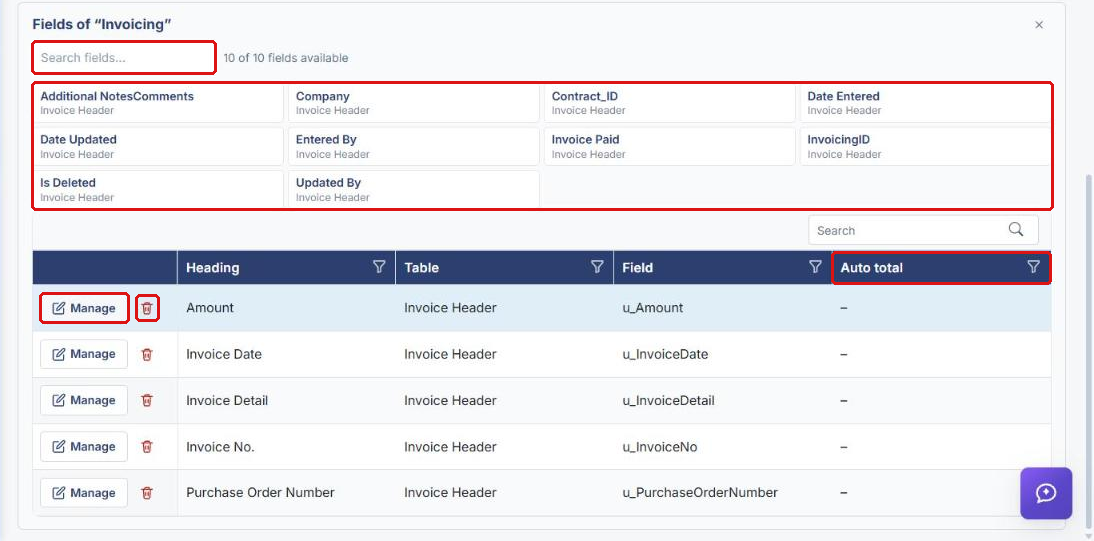Screen dimensions: 1094x541
Task: Select the u_PurchaseOrderNumber field cell
Action: point(723,492)
